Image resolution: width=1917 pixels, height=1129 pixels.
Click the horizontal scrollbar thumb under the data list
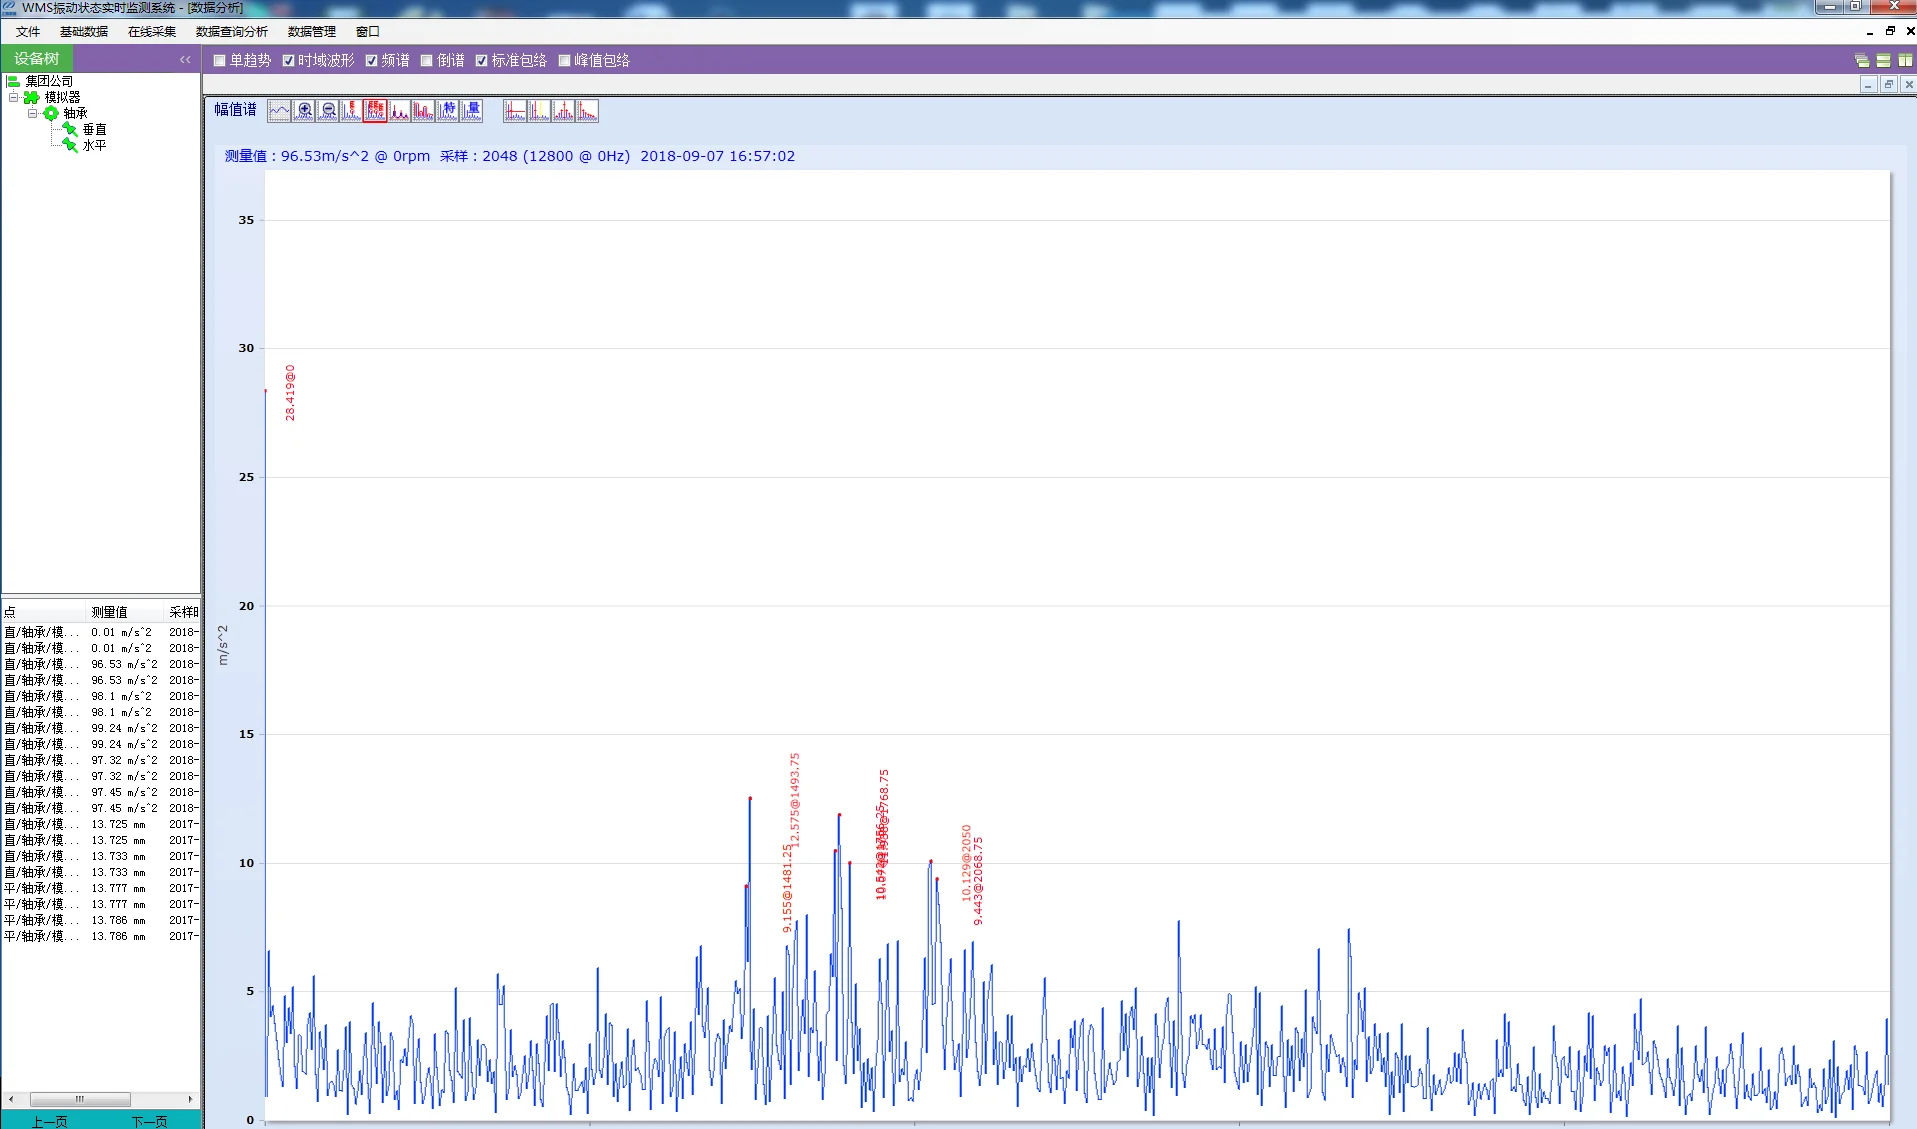[x=80, y=1099]
